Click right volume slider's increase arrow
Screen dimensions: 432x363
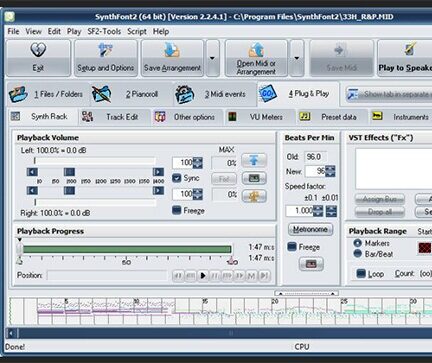[158, 191]
